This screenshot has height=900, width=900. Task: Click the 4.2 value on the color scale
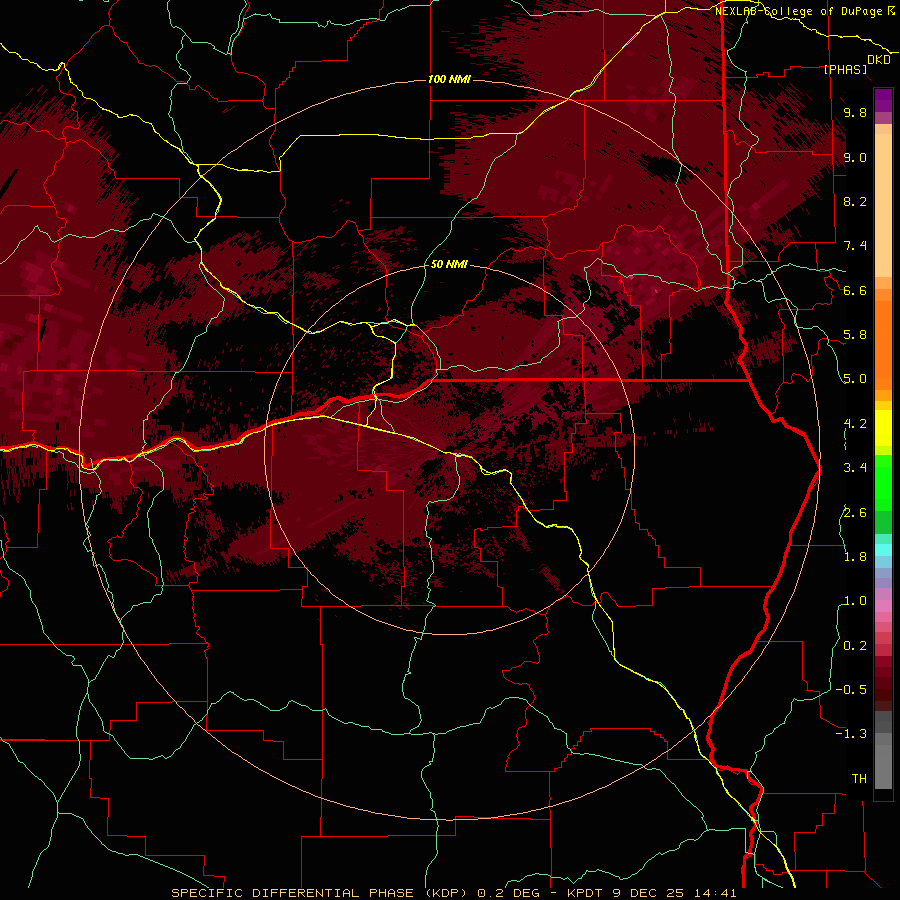pyautogui.click(x=855, y=424)
